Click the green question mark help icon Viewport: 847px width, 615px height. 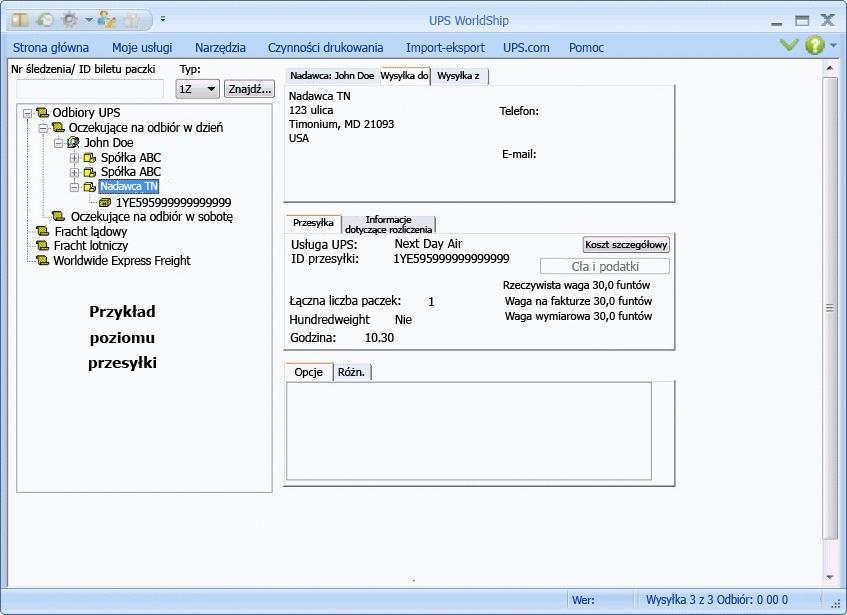pyautogui.click(x=815, y=45)
